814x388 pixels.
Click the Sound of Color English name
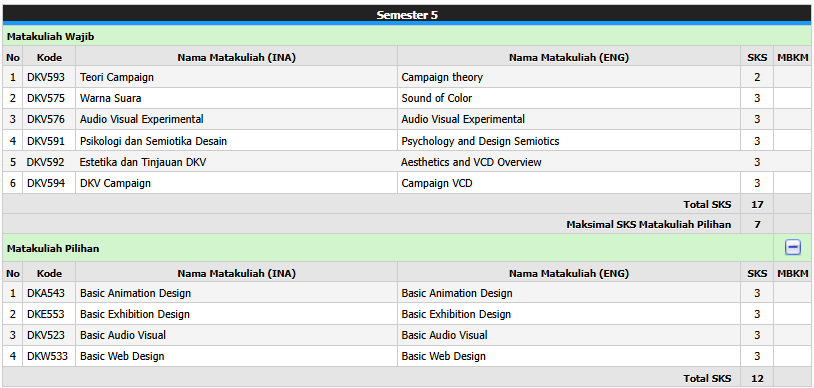(x=437, y=98)
